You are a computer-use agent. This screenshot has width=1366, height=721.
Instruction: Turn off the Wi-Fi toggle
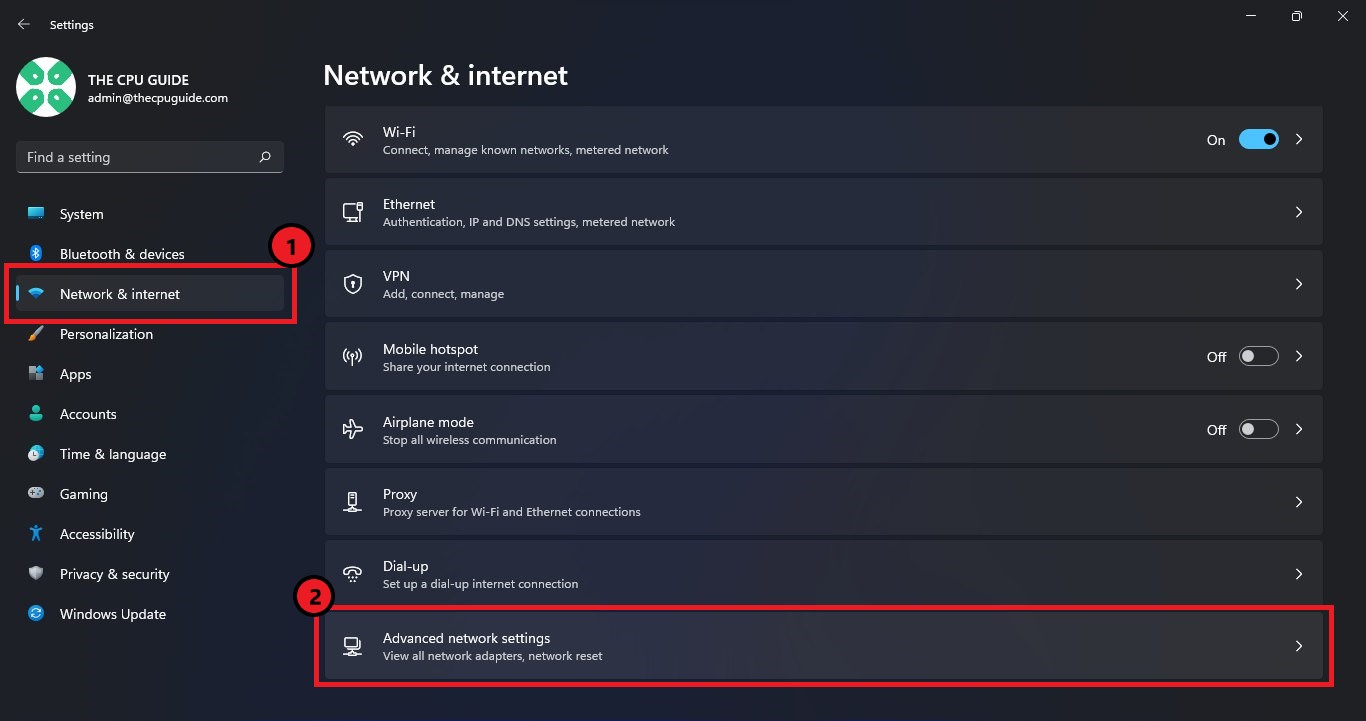(x=1258, y=140)
